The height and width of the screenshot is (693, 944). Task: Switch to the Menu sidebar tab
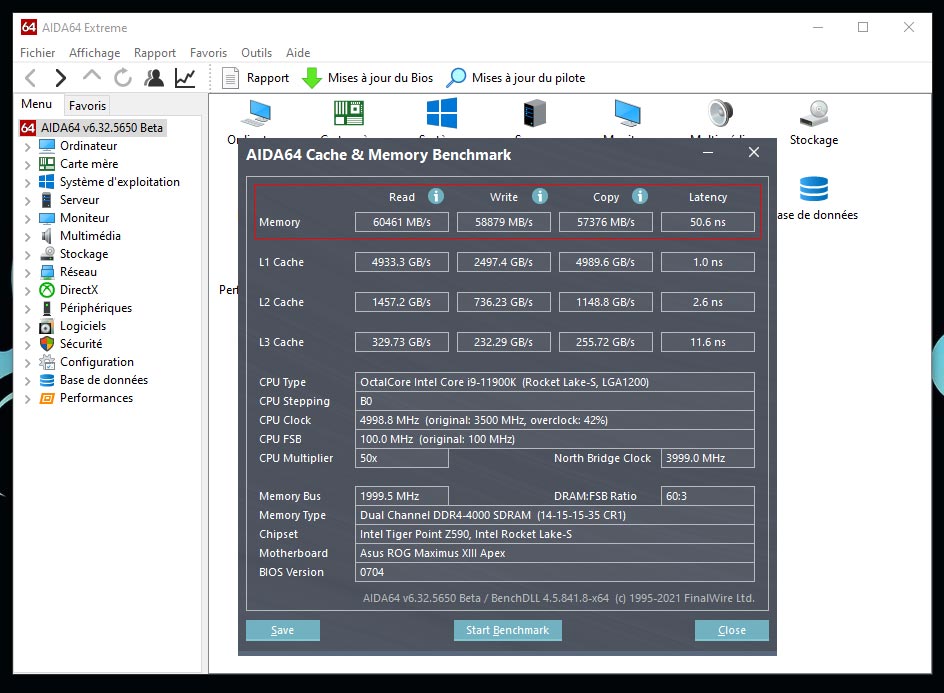37,104
